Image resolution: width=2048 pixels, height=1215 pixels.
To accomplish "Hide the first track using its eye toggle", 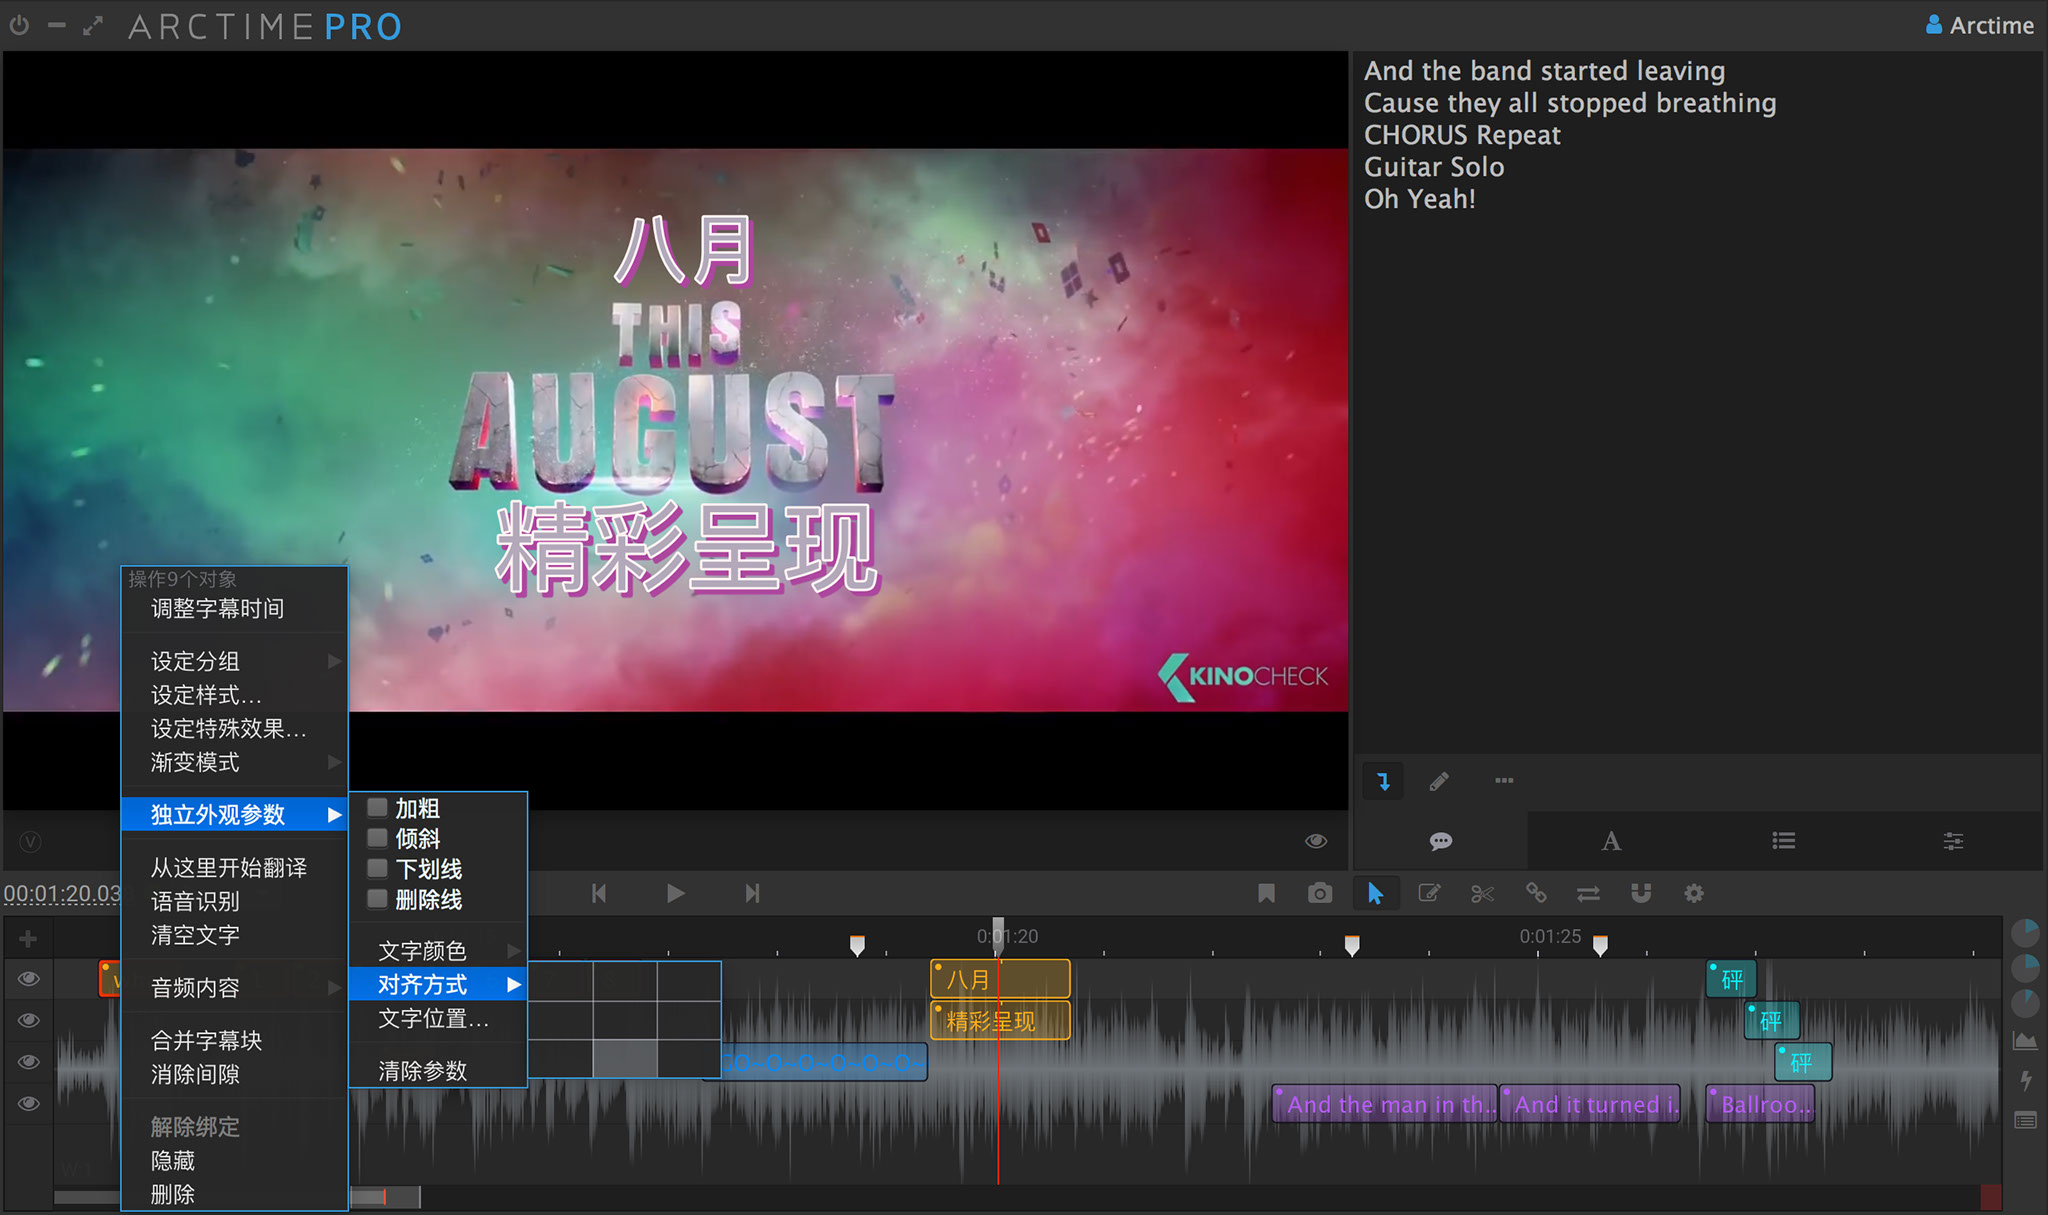I will [28, 979].
